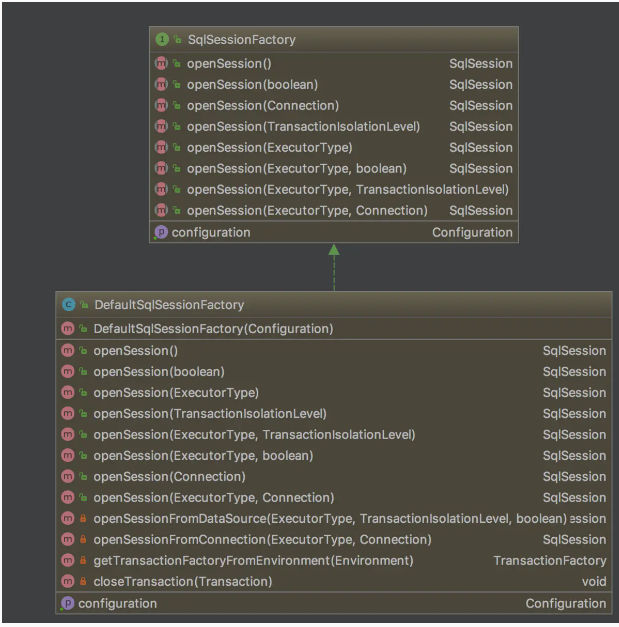Image resolution: width=619 pixels, height=627 pixels.
Task: Click method icon of openSession() in SqlSessionFactory
Action: pos(161,63)
